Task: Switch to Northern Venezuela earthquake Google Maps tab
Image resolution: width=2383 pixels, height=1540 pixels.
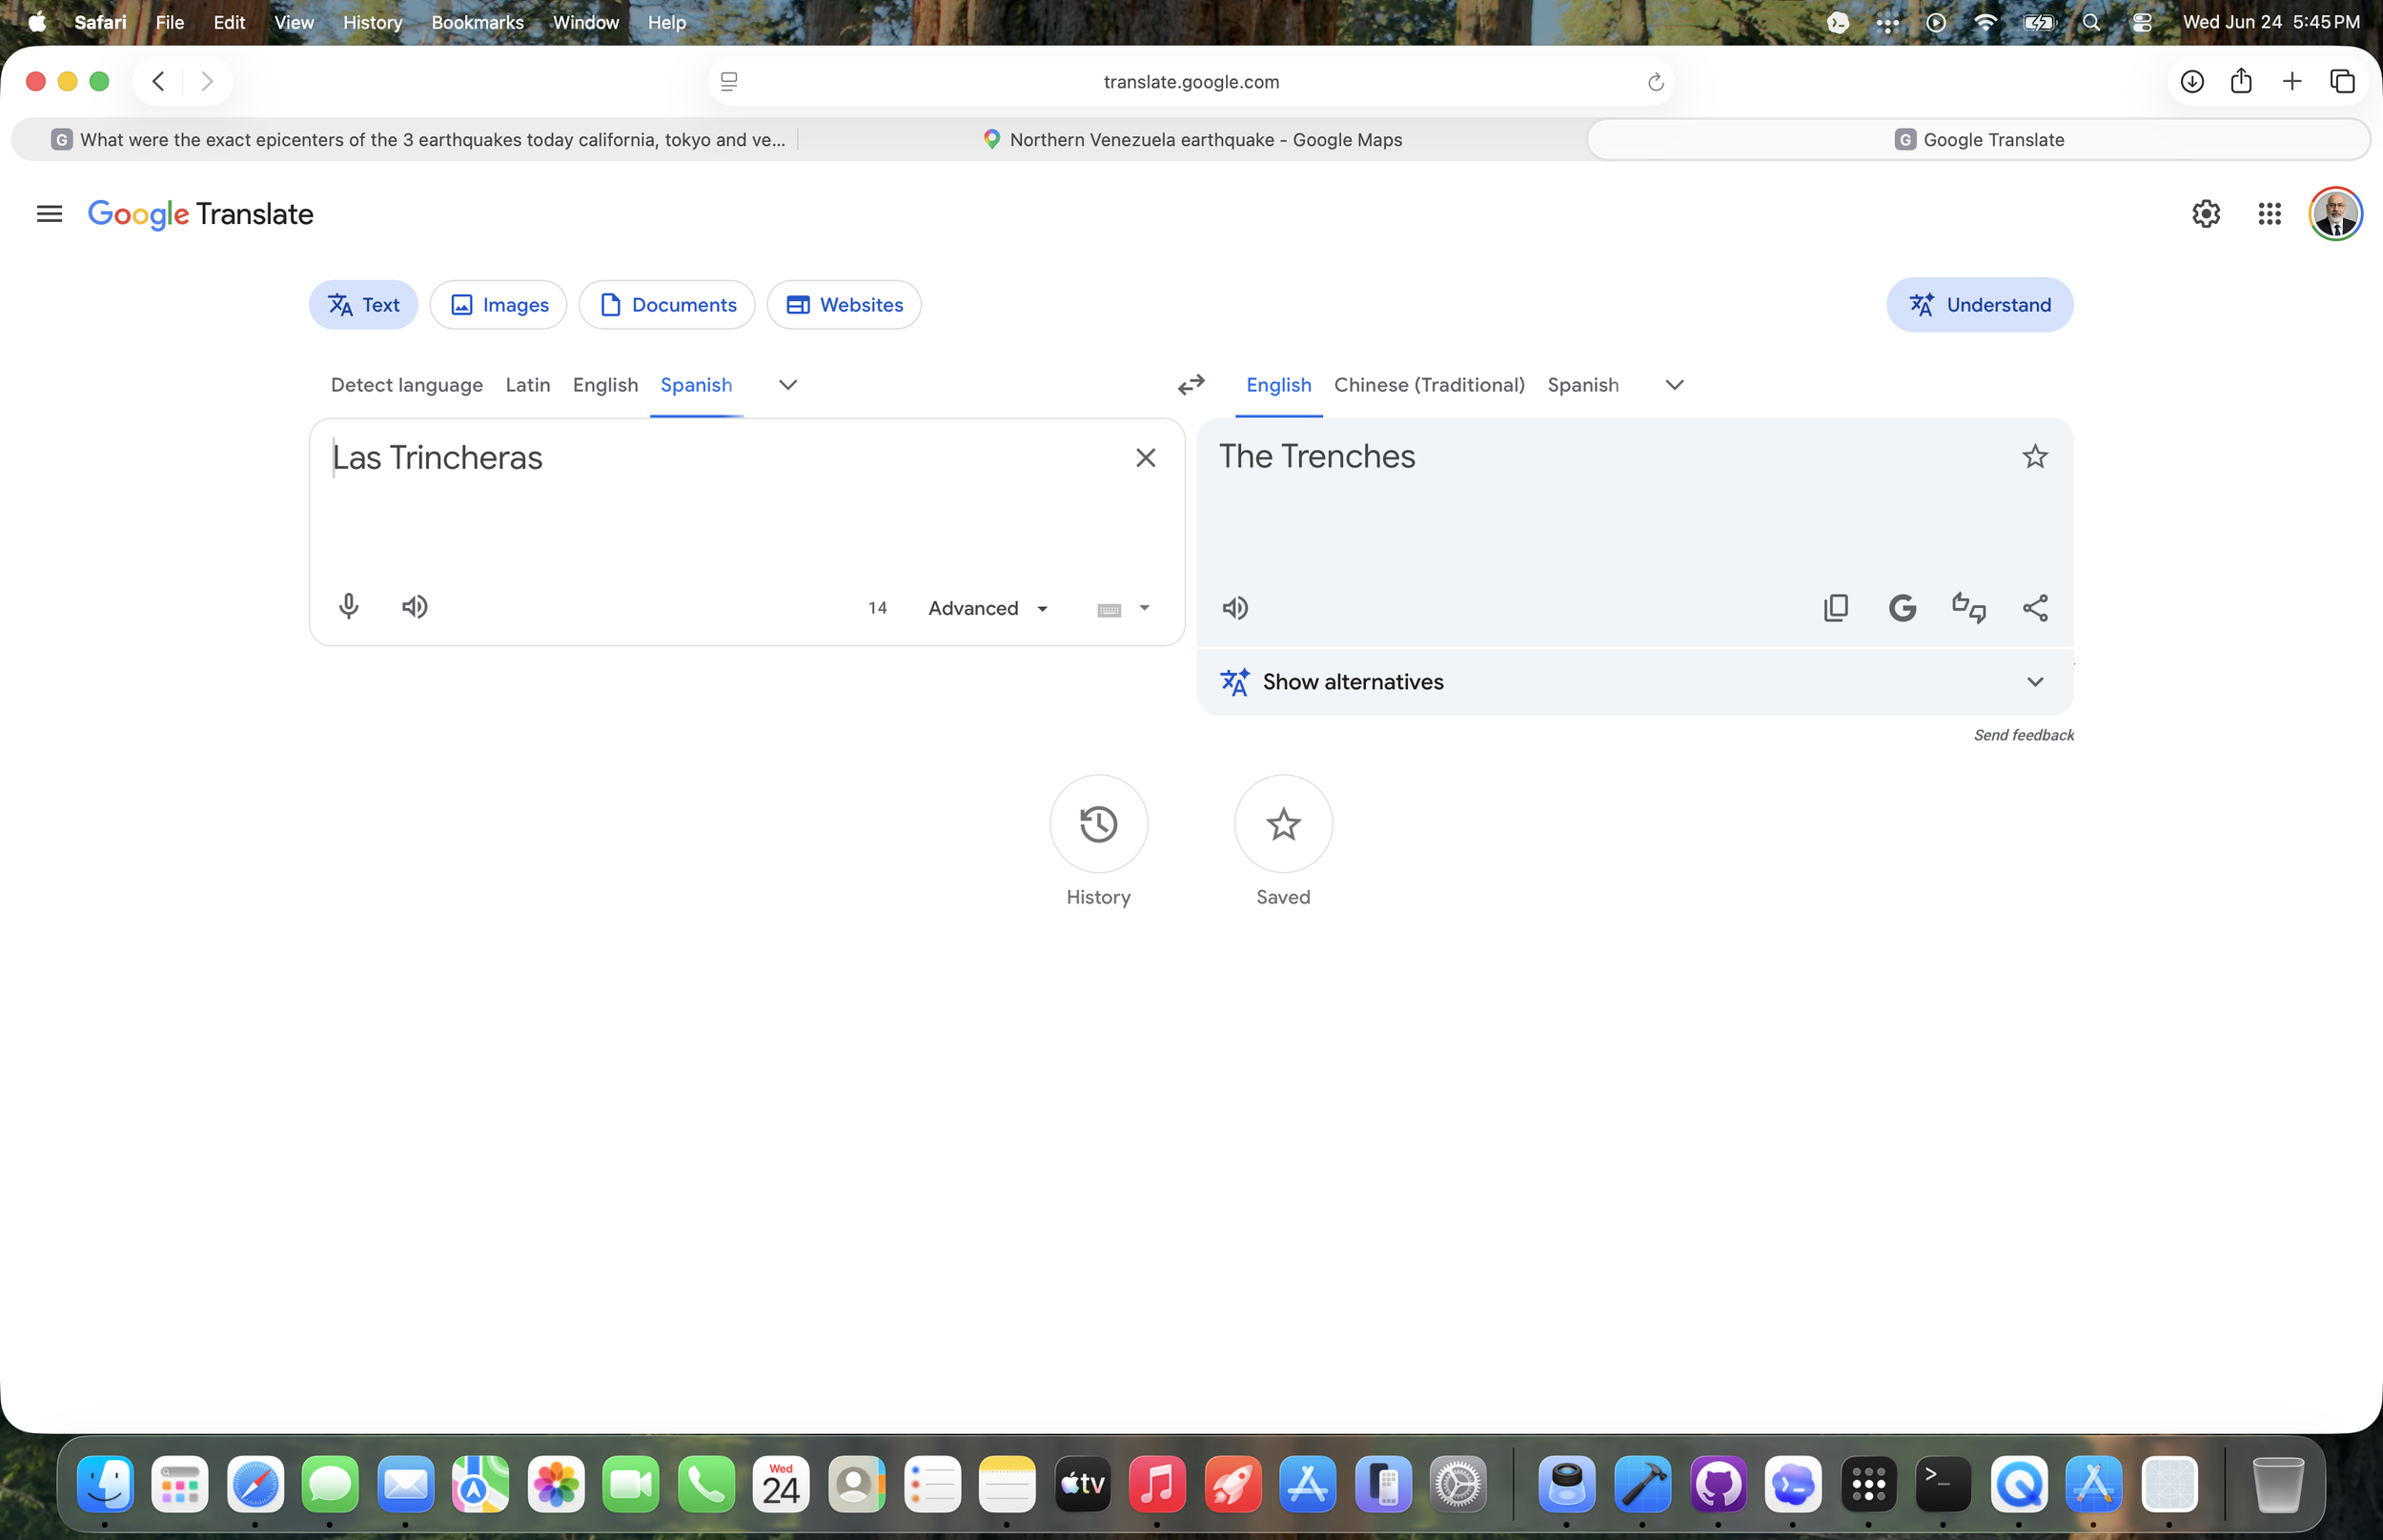Action: pos(1192,140)
